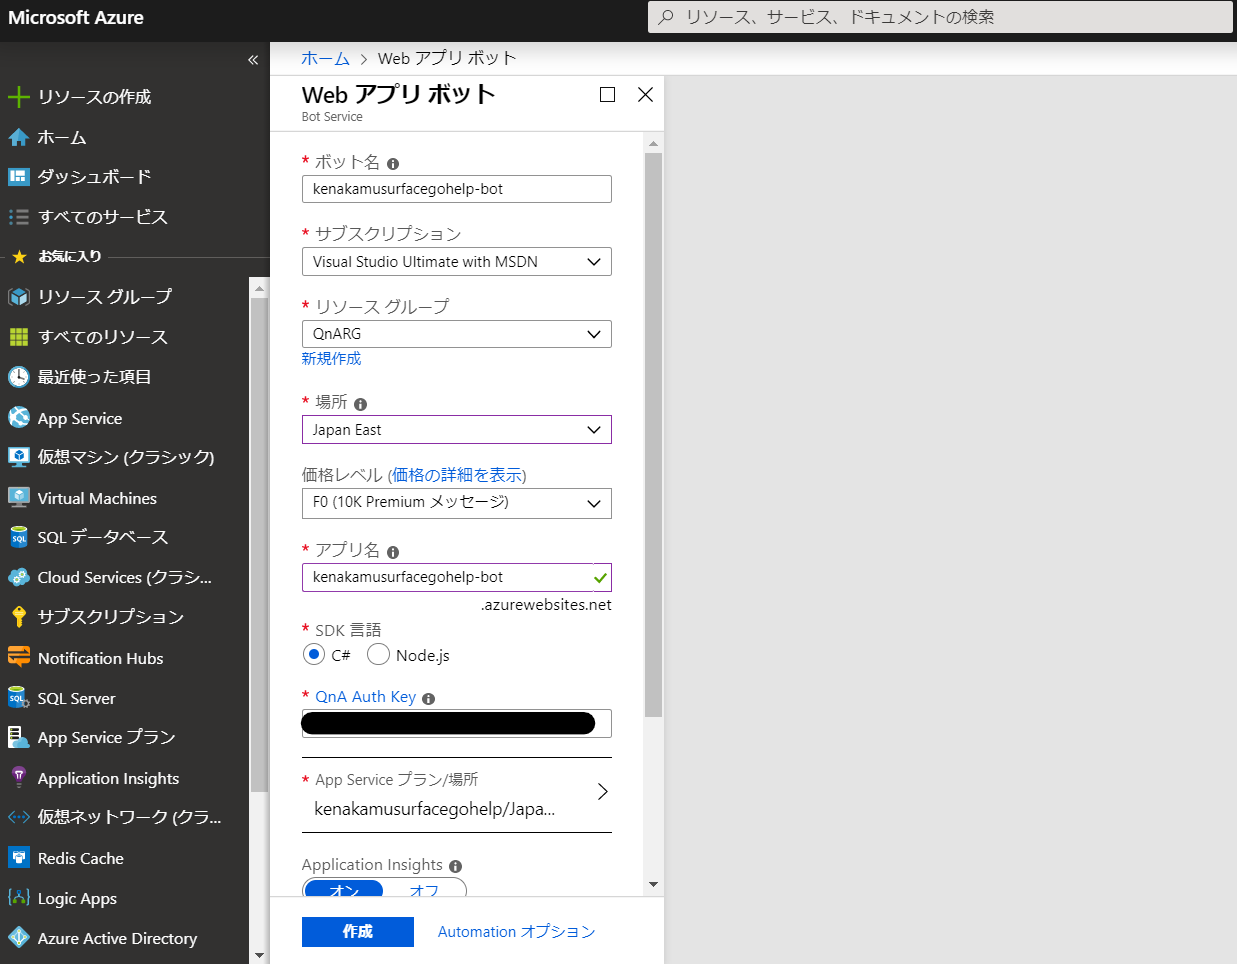The width and height of the screenshot is (1237, 964).
Task: Click info icon next to location label
Action: 361,404
